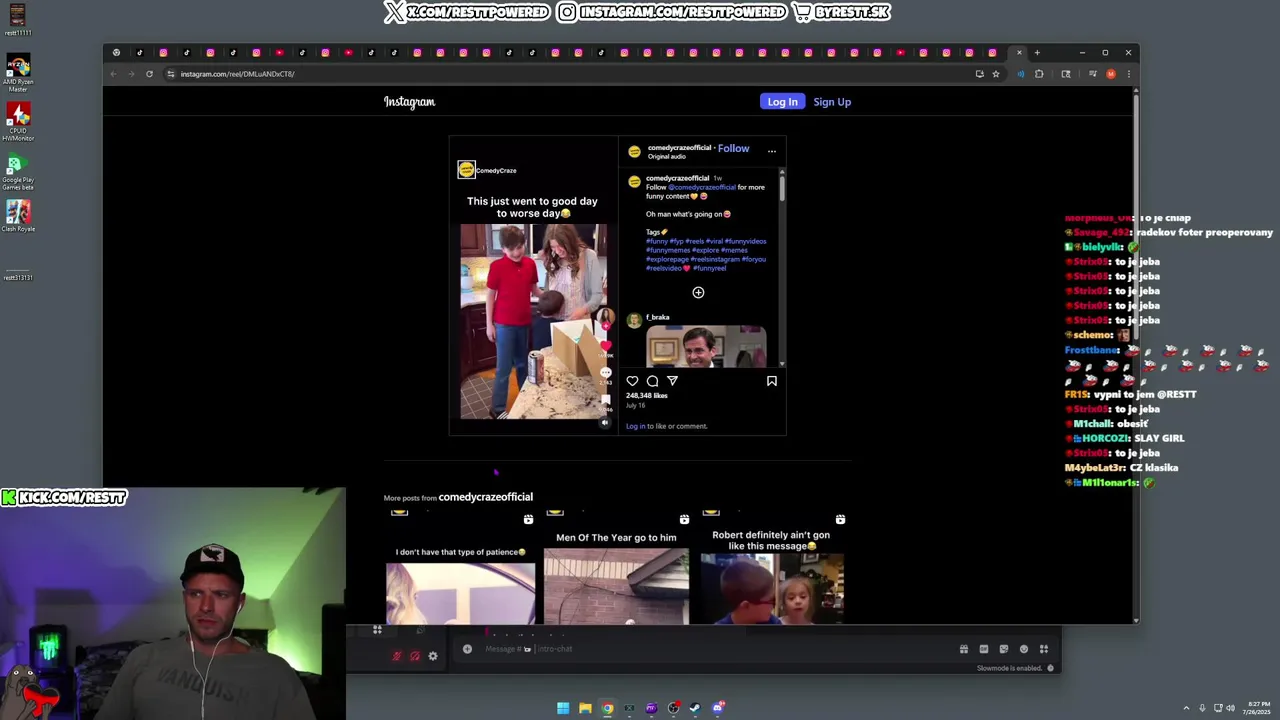Open Clash Royale desktop shortcut
Image resolution: width=1280 pixels, height=720 pixels.
pyautogui.click(x=18, y=216)
